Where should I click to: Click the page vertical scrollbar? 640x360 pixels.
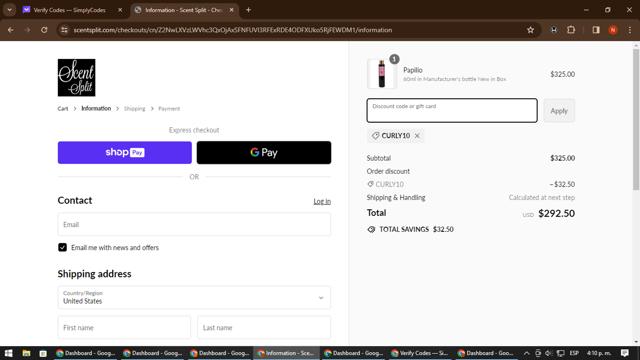pyautogui.click(x=636, y=119)
